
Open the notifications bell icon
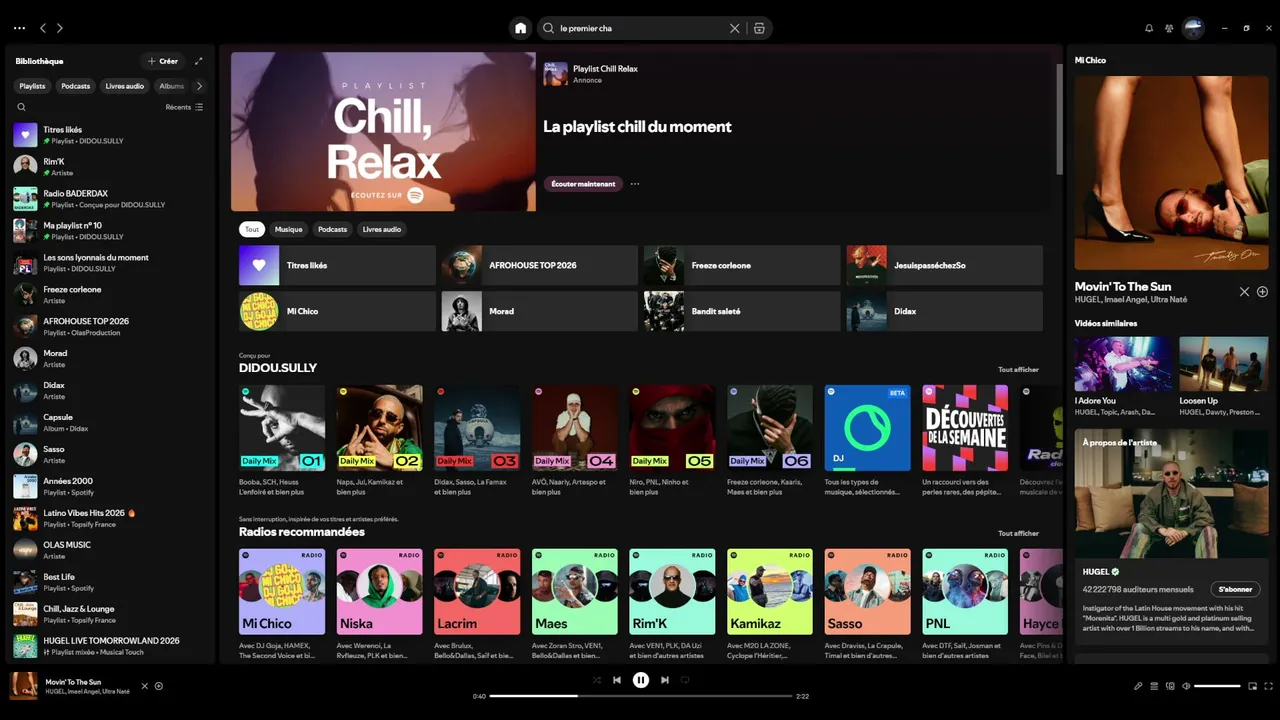1149,28
